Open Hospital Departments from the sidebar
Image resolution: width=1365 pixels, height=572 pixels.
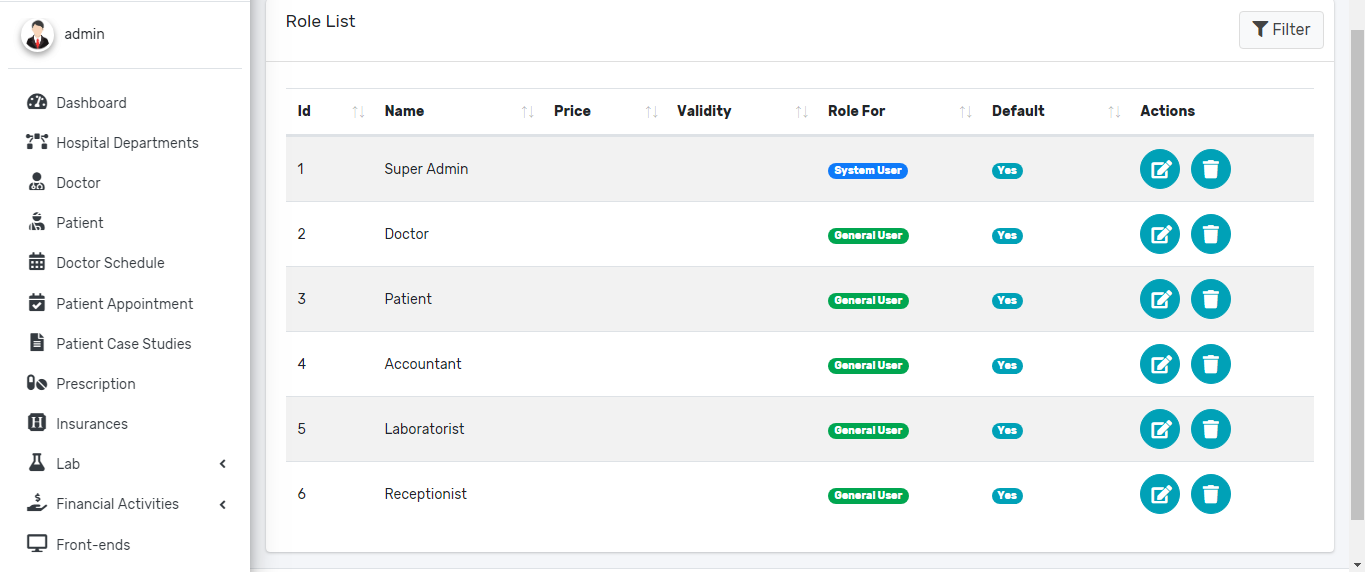click(x=127, y=143)
